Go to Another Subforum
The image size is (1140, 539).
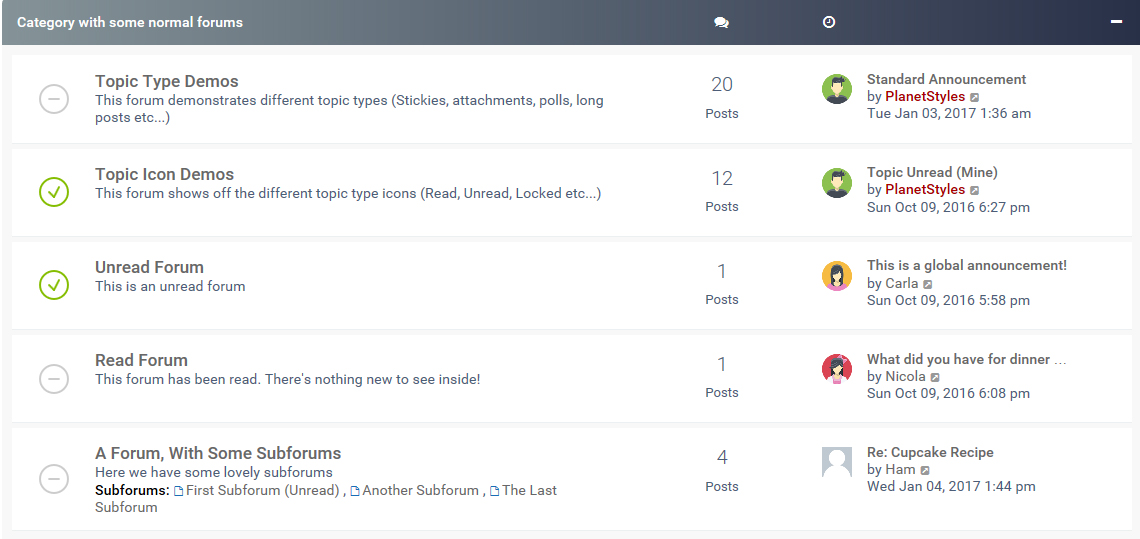[x=420, y=490]
